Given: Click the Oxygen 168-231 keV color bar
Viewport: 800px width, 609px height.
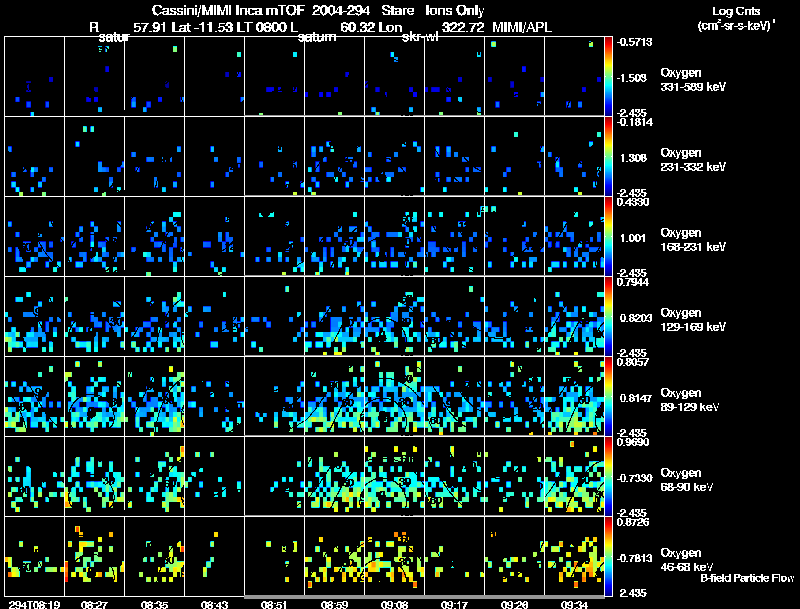Looking at the screenshot, I should (608, 237).
